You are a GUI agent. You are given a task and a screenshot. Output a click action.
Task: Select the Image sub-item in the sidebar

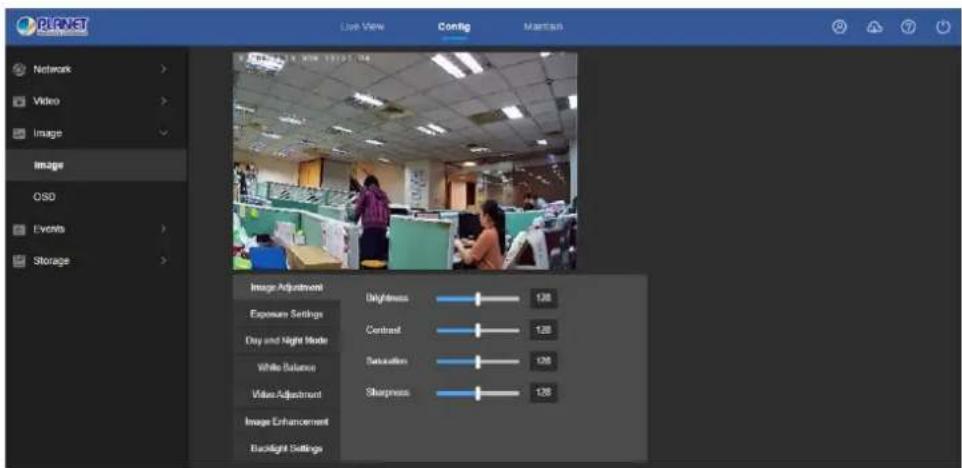point(96,165)
